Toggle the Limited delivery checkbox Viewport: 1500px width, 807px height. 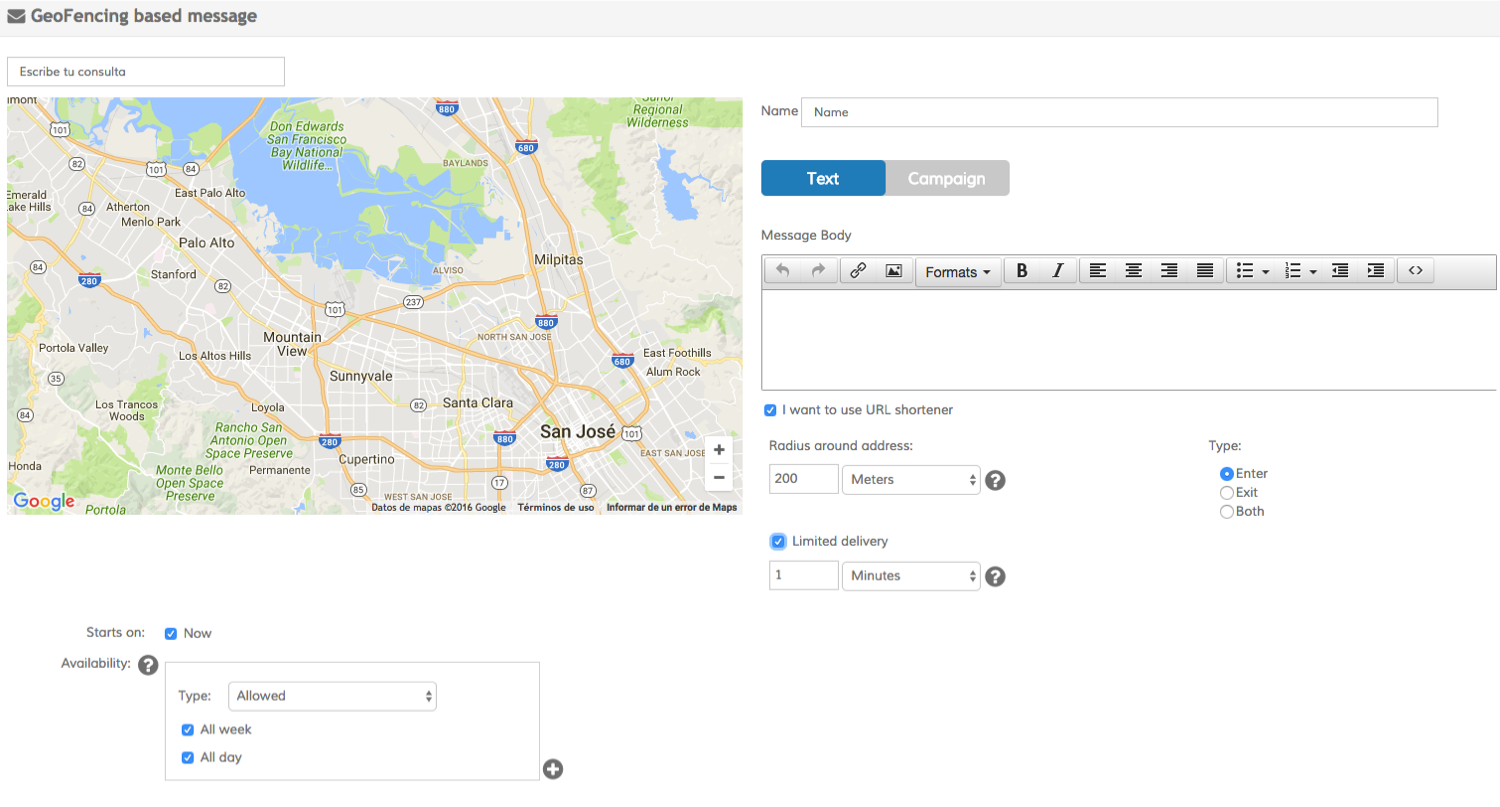778,541
